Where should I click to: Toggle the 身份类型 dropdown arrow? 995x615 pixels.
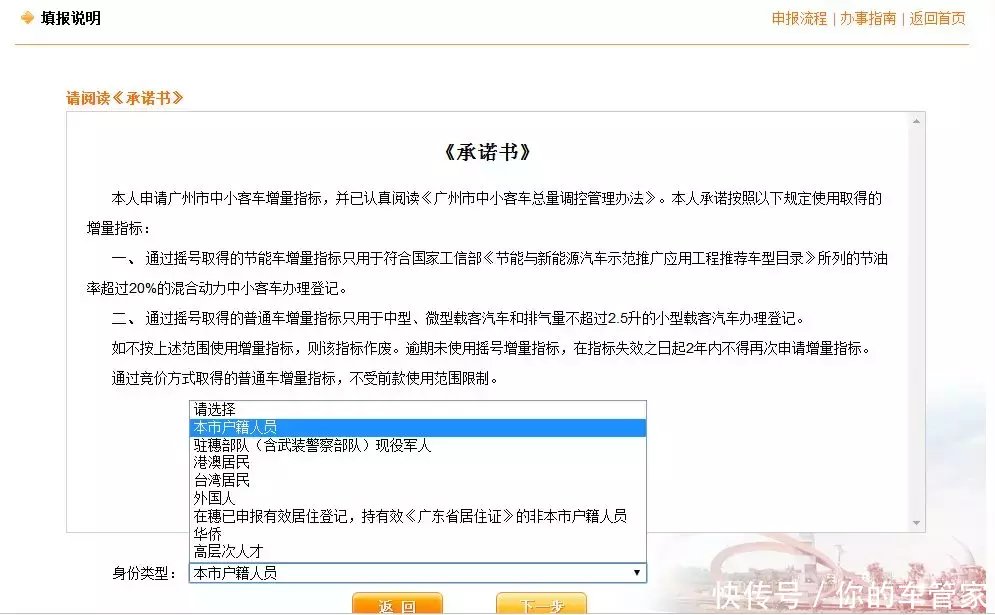(636, 572)
